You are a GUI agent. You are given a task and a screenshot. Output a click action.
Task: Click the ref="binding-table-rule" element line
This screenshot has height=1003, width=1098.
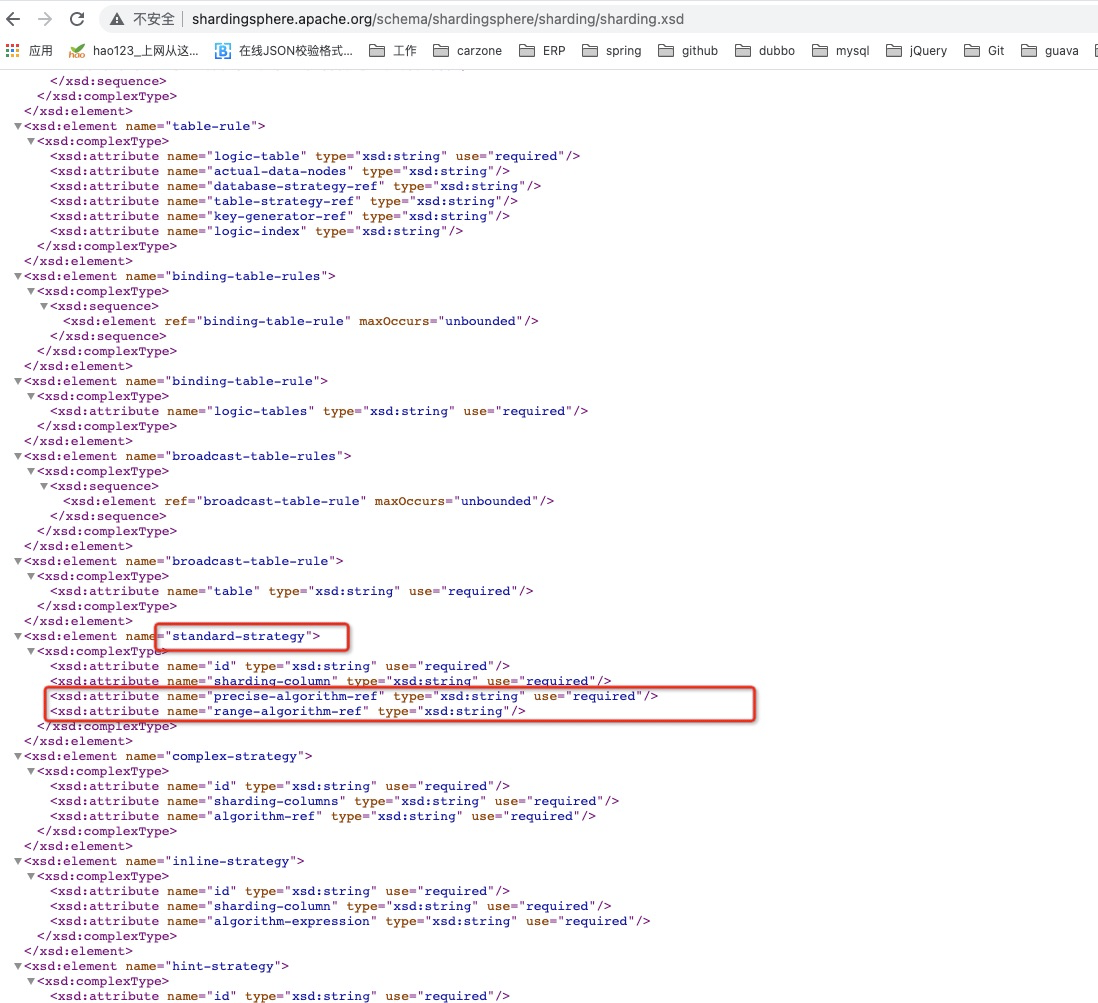[301, 321]
